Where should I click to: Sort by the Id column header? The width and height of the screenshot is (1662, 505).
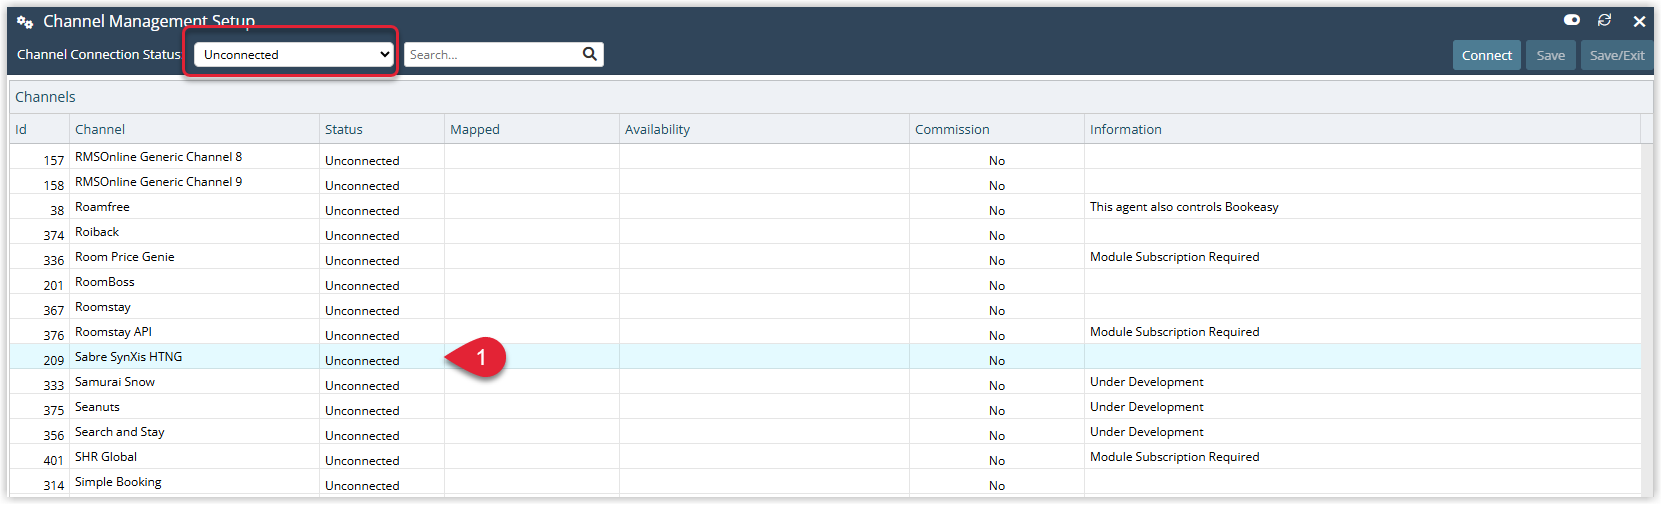[x=40, y=129]
